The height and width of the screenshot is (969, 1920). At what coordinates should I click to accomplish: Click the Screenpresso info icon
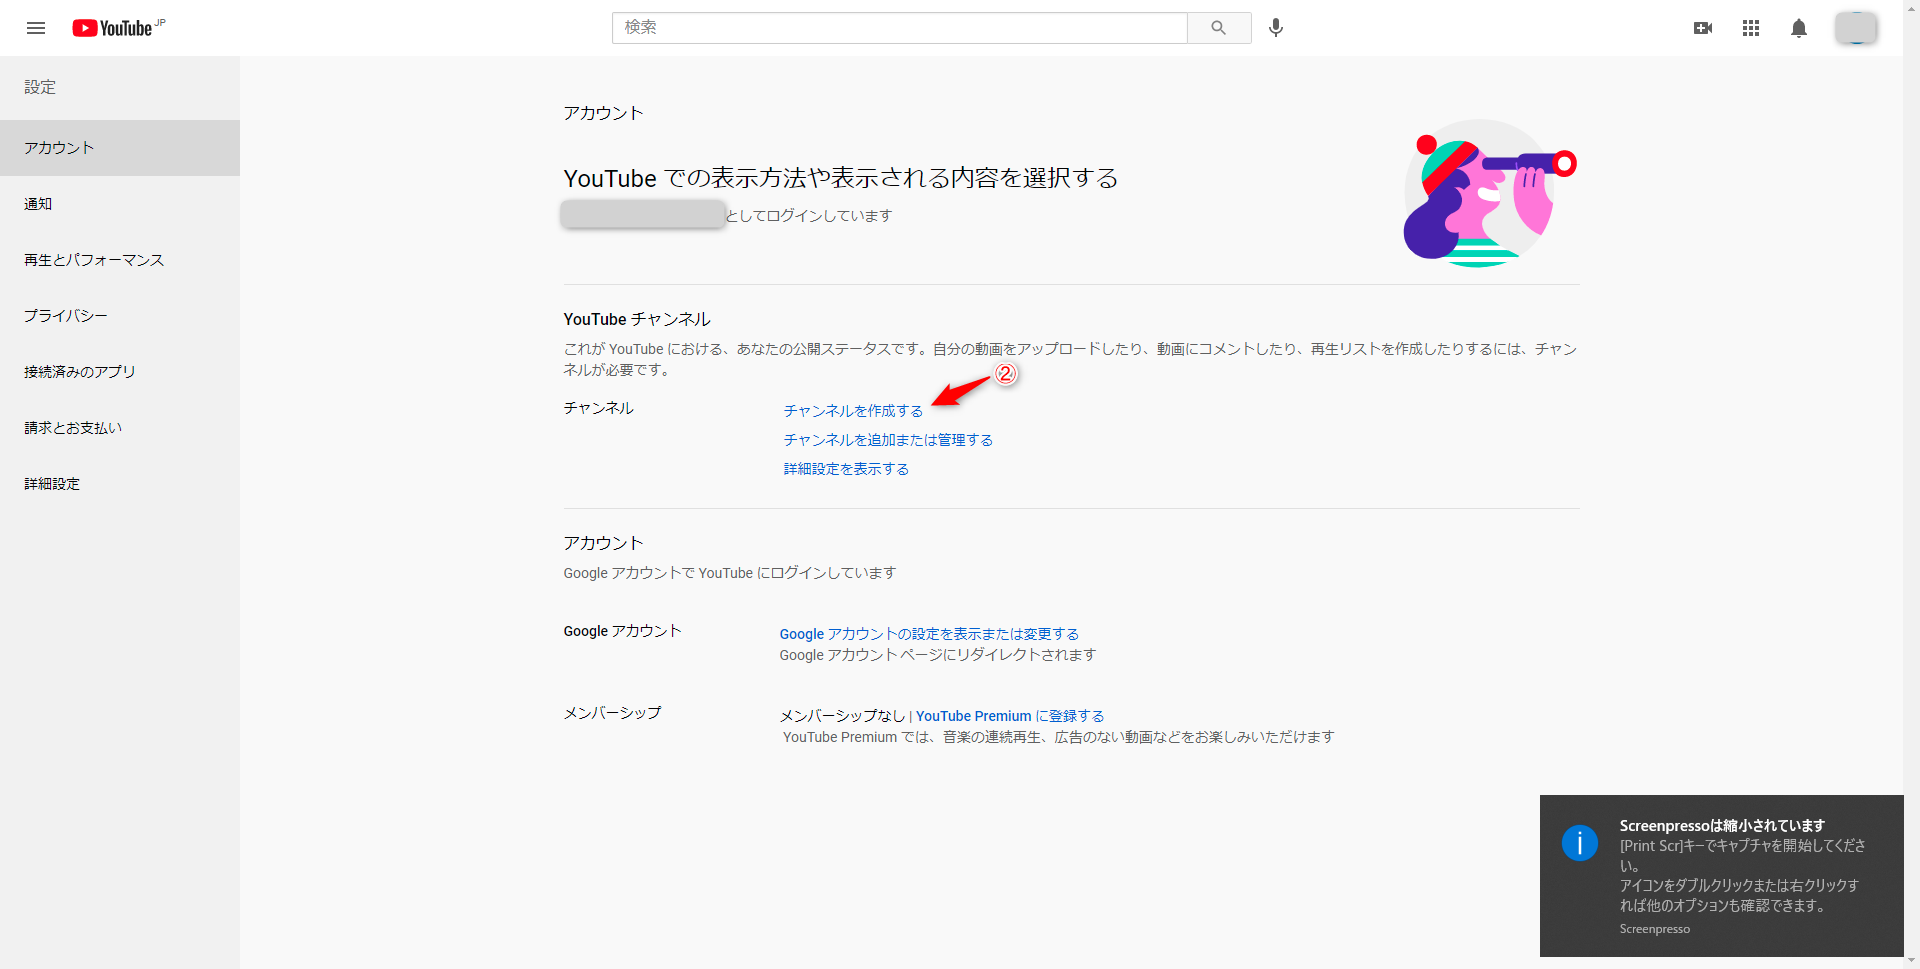[x=1579, y=843]
